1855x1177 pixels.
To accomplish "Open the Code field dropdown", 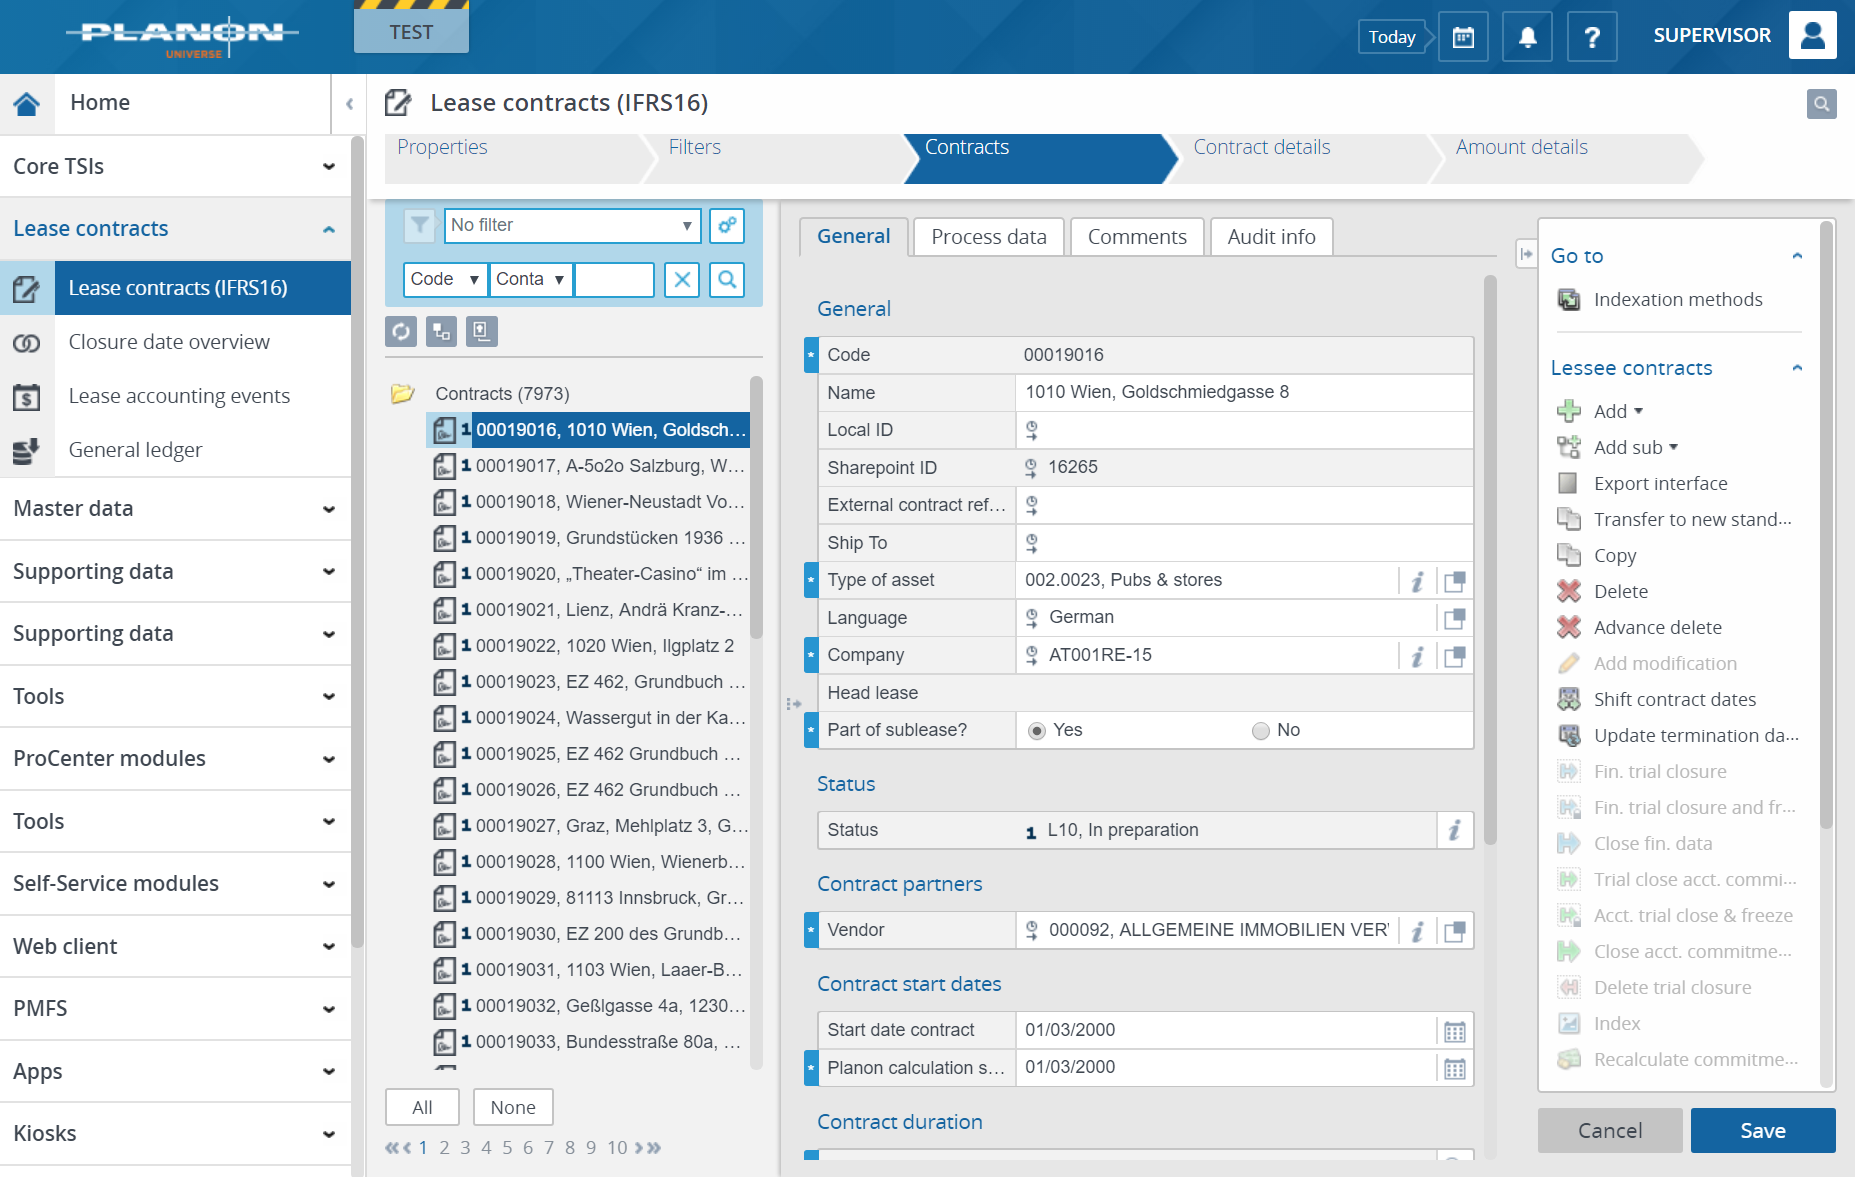I will coord(445,279).
